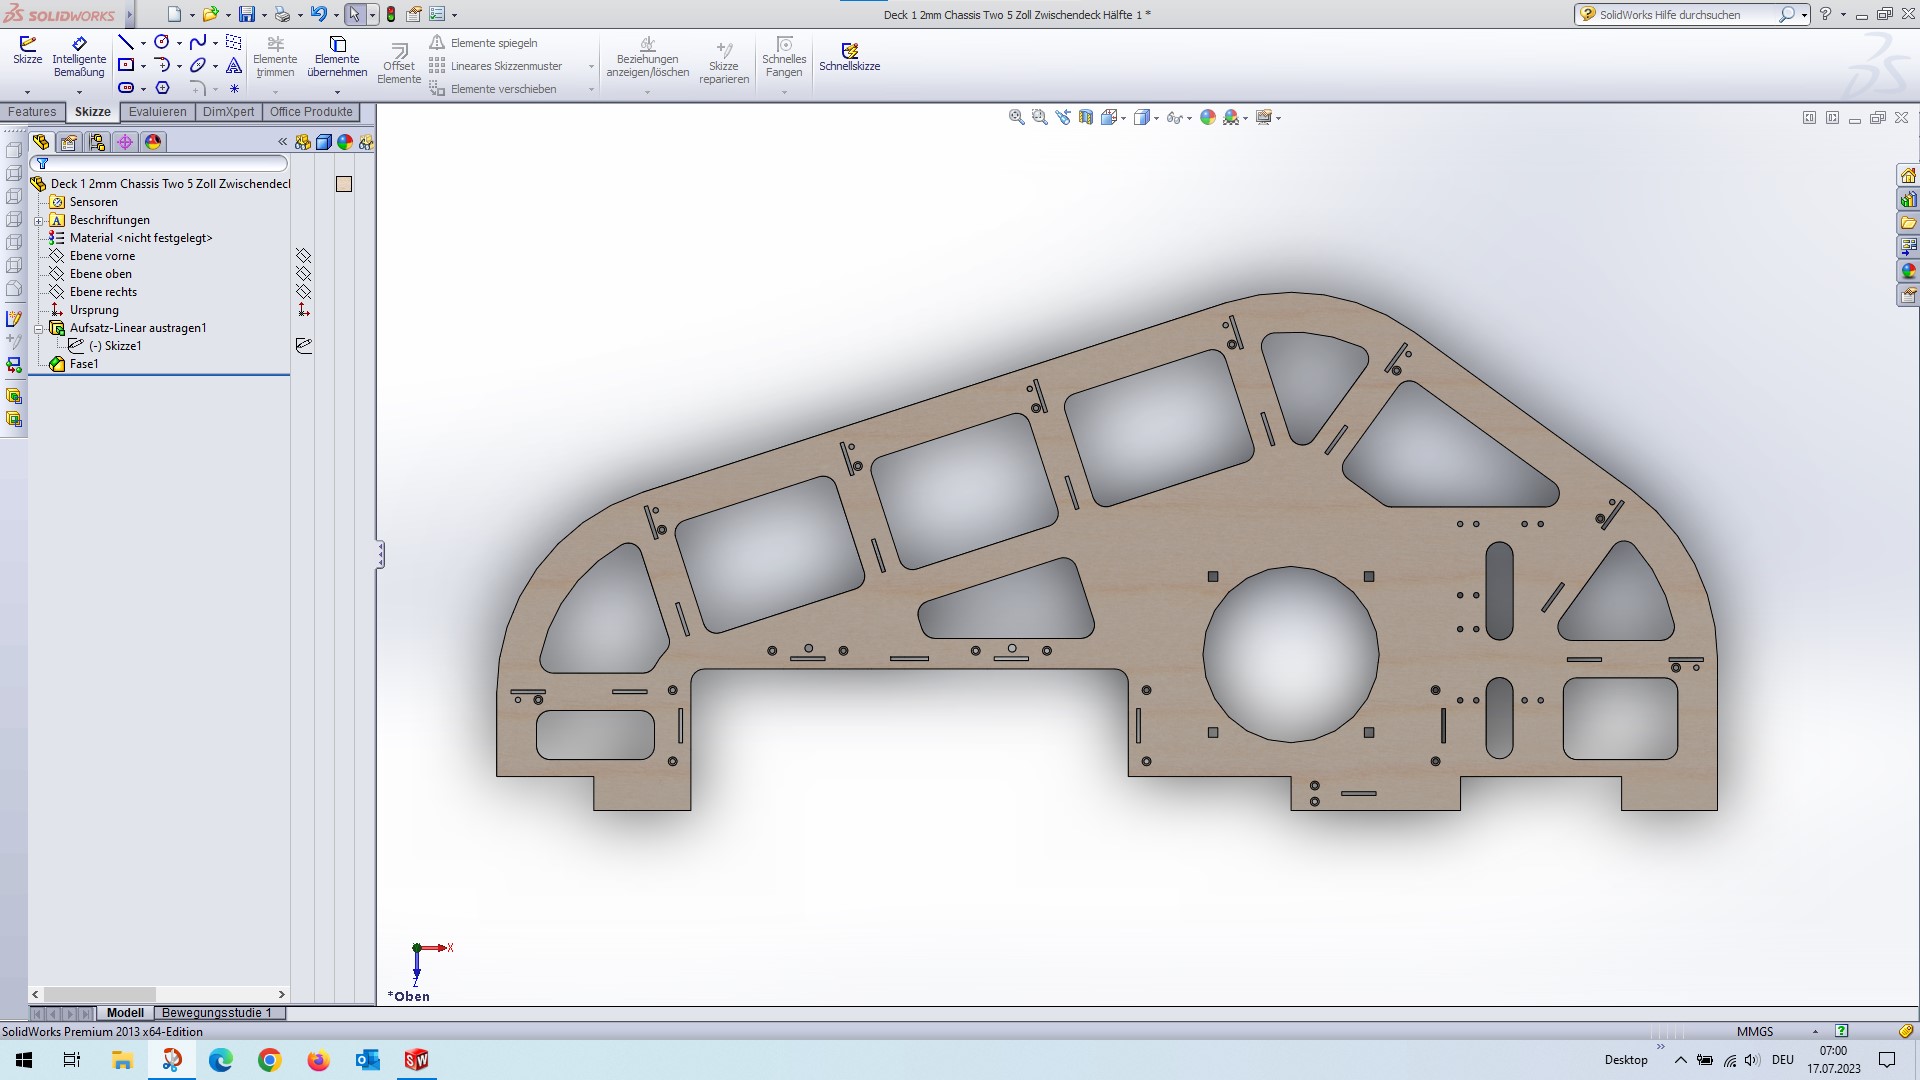
Task: Open the DisplayManager appearance tab icon
Action: tap(153, 142)
